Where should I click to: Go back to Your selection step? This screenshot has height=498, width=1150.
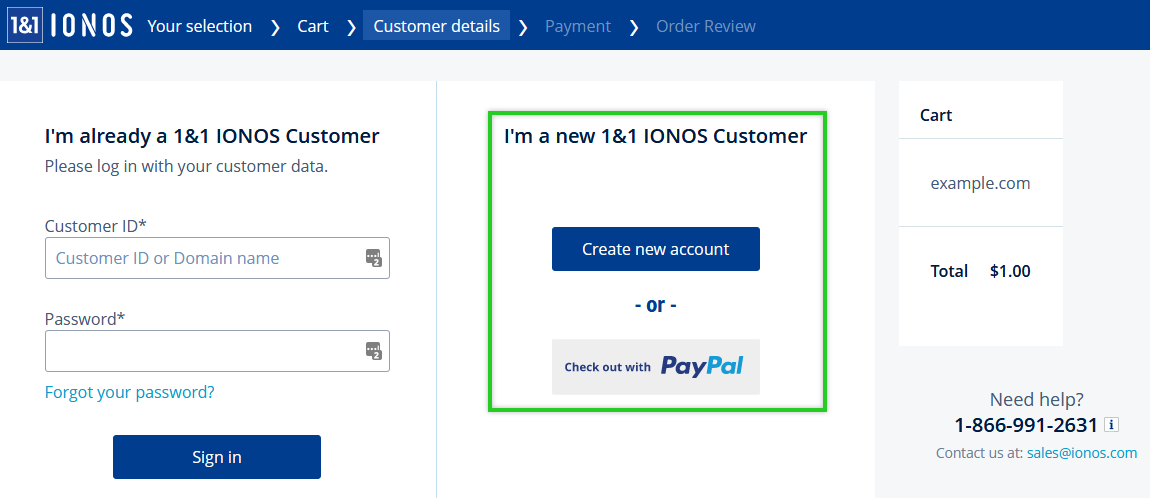click(x=199, y=26)
